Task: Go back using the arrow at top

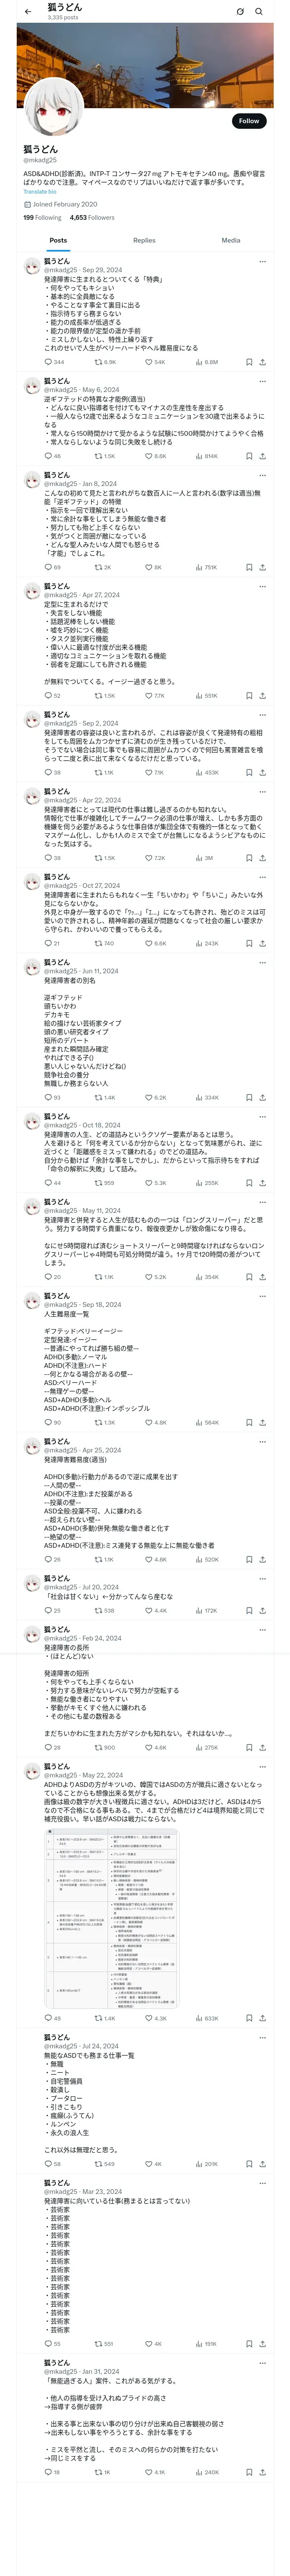Action: 28,12
